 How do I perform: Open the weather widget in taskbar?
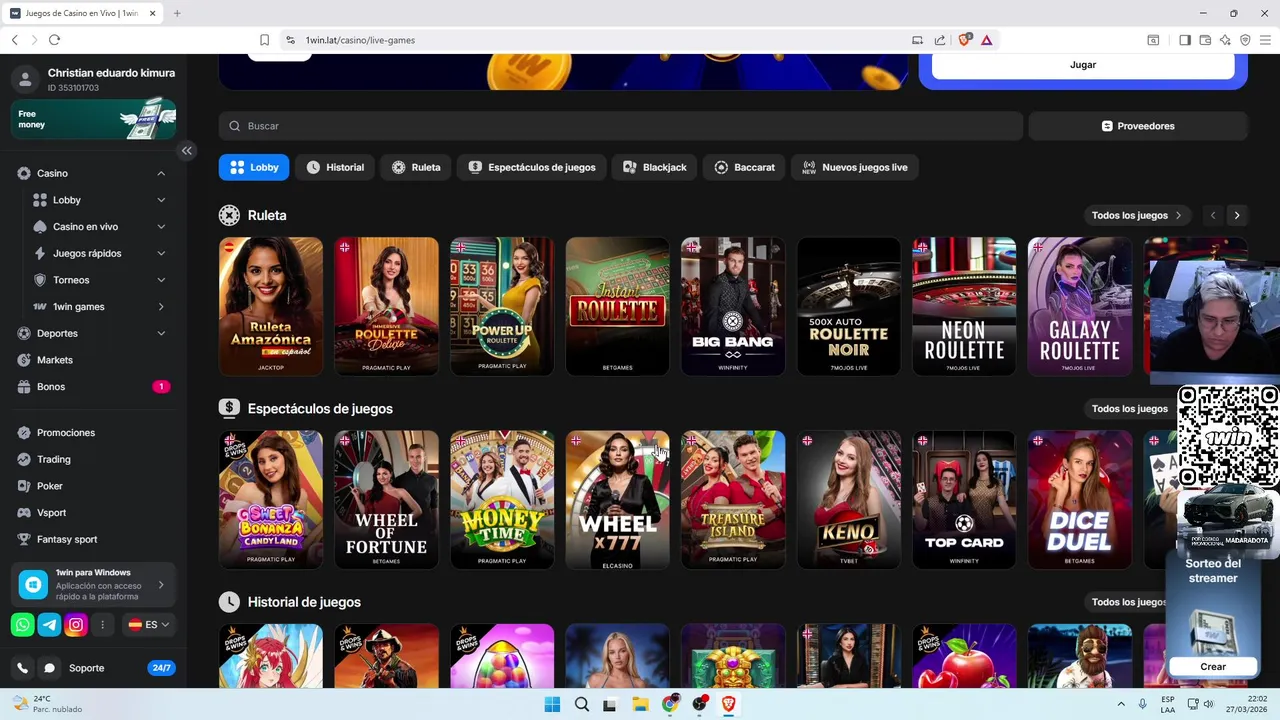pos(48,704)
